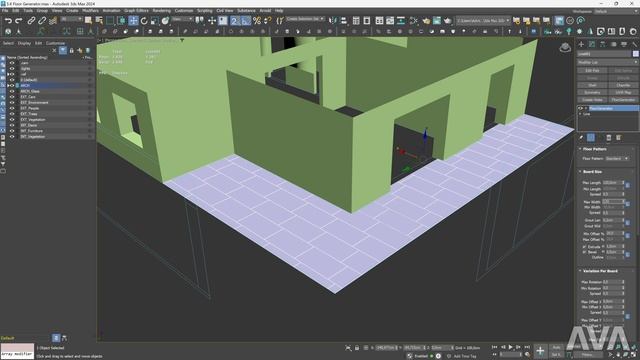This screenshot has width=640, height=360.
Task: Click the Chamfer modifier button
Action: 623,85
